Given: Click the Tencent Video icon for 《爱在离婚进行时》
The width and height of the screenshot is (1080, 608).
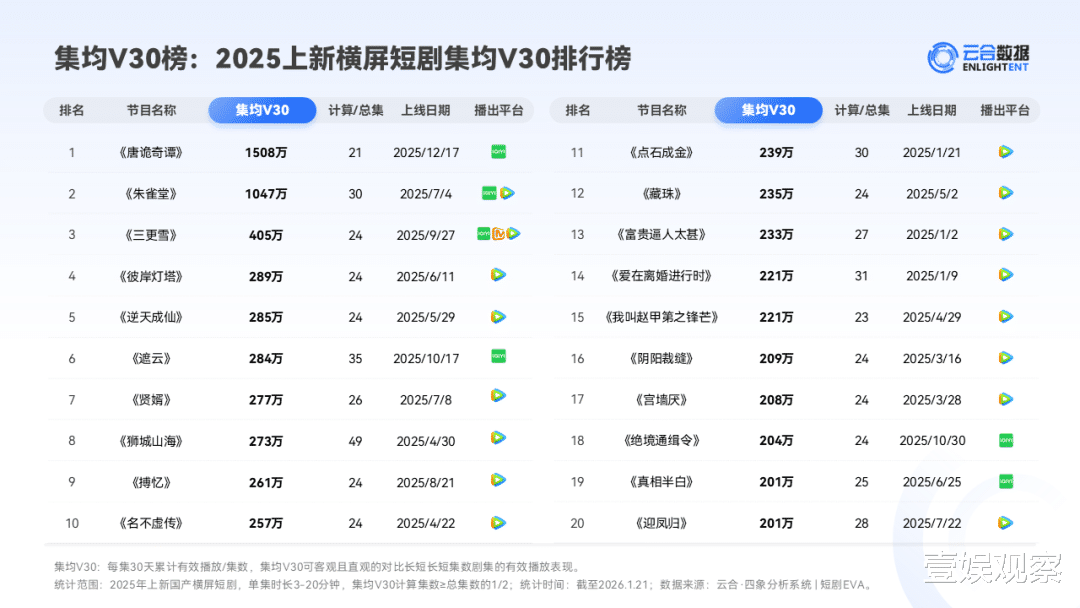Looking at the screenshot, I should pos(1006,275).
